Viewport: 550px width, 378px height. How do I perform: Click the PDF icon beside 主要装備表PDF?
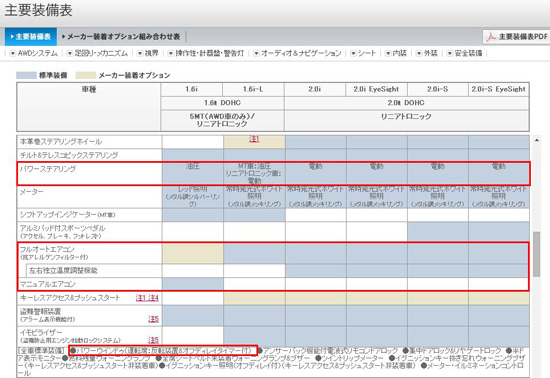point(491,36)
